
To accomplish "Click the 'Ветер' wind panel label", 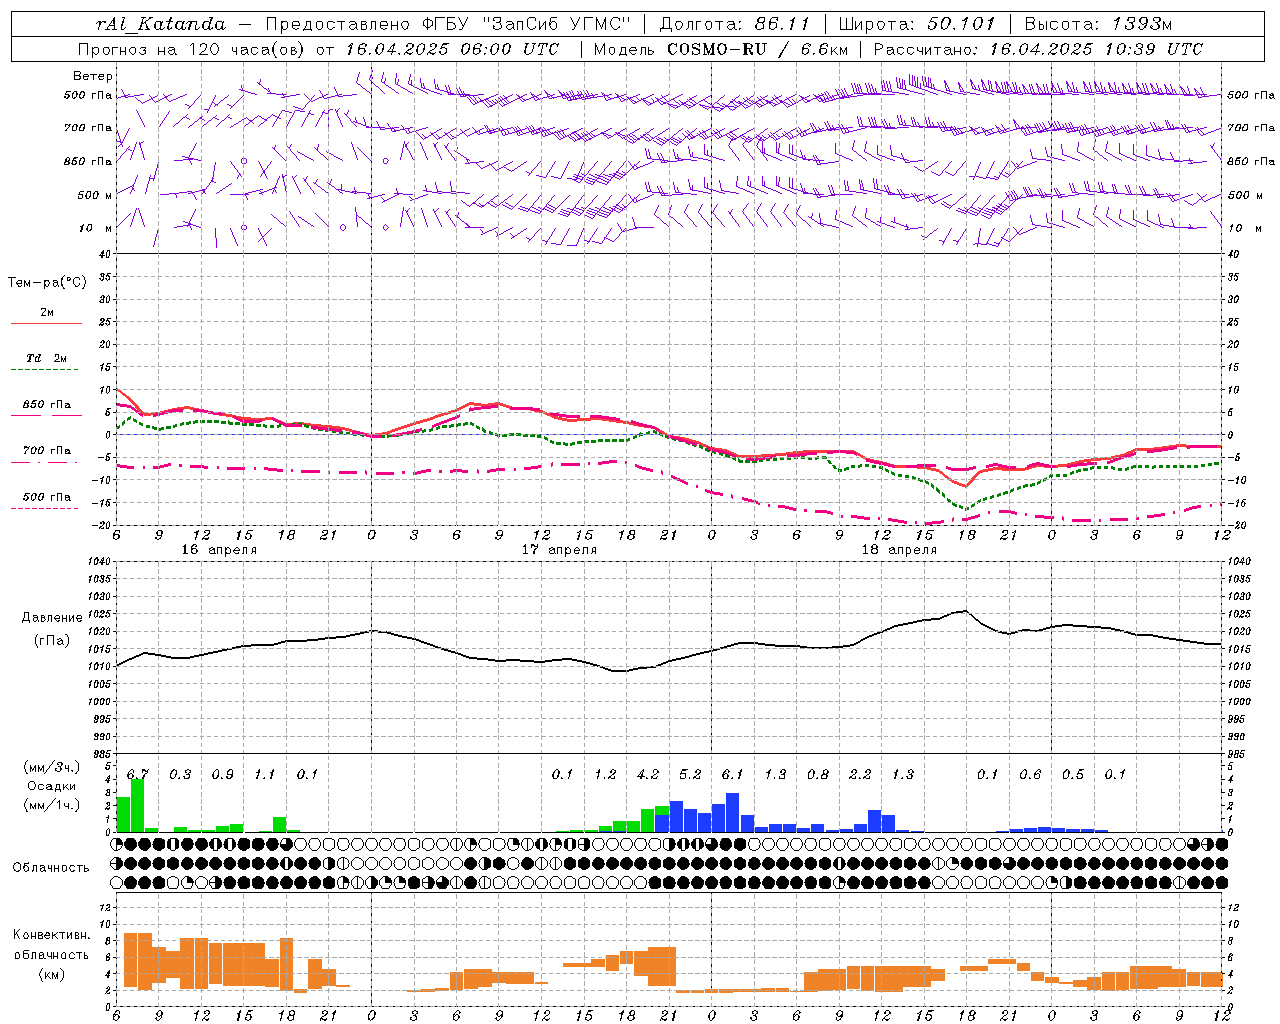I will (x=93, y=76).
